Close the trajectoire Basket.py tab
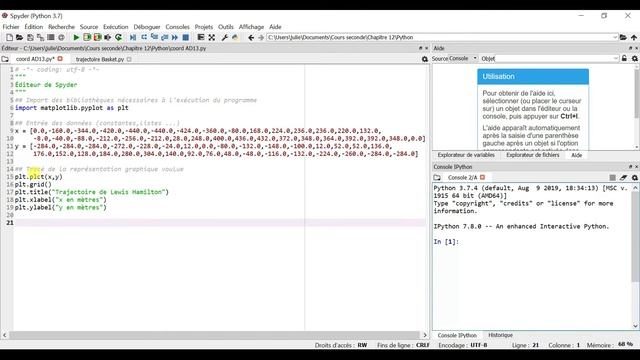Screen dimensions: 640x360 coord(129,59)
